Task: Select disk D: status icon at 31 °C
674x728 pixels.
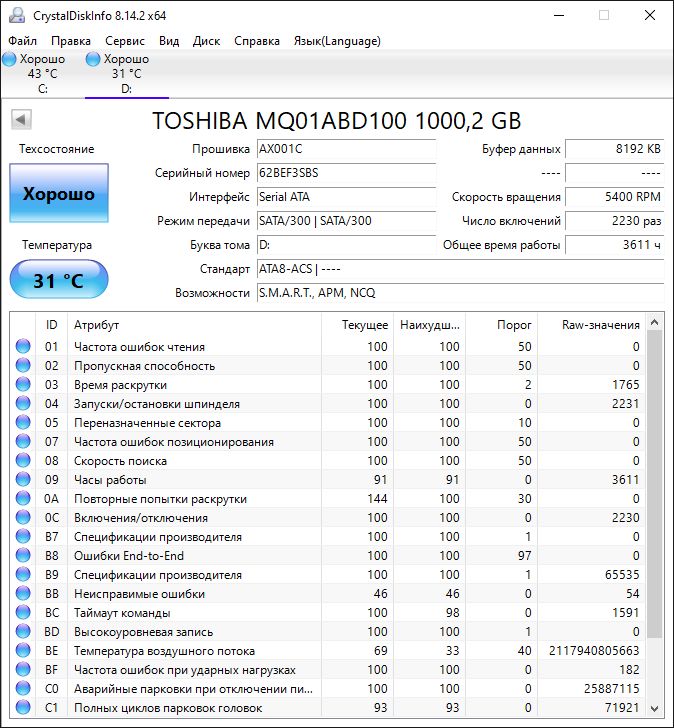Action: (94, 60)
